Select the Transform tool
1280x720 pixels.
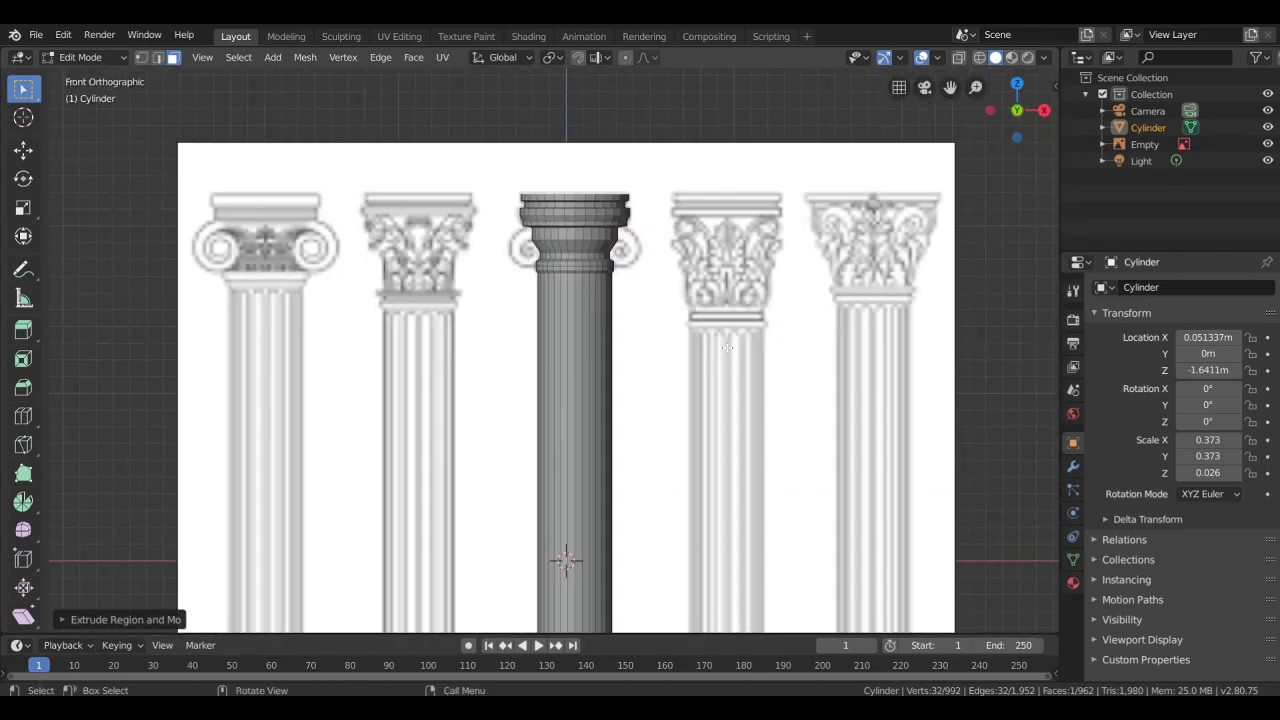pyautogui.click(x=23, y=237)
